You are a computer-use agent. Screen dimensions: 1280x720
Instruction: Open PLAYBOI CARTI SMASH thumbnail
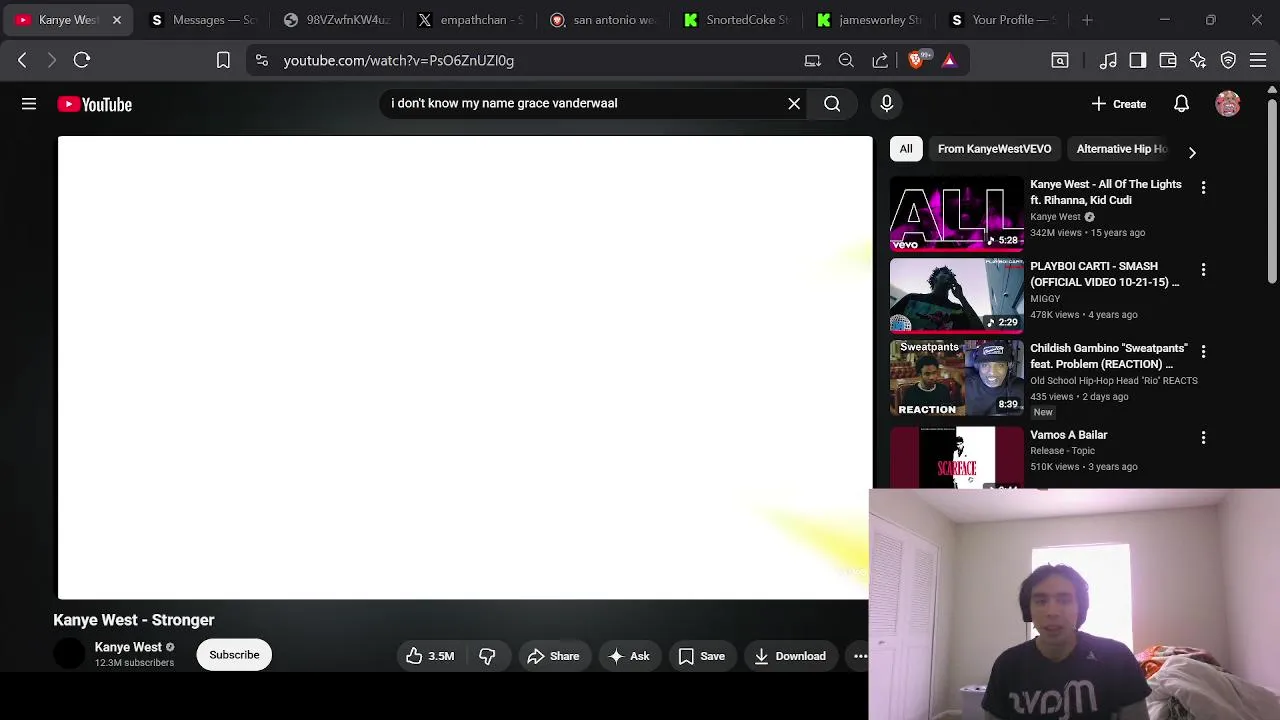pos(957,296)
